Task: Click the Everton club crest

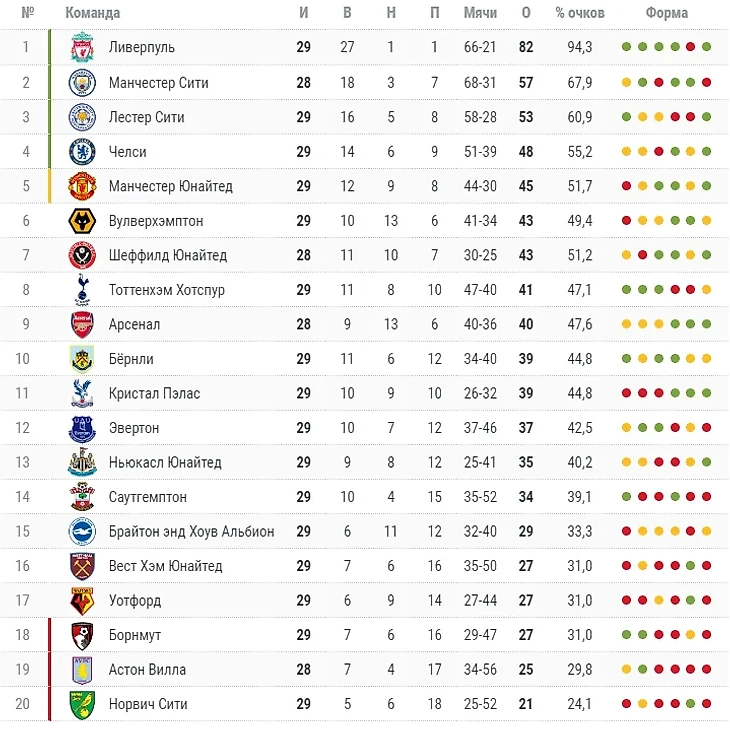Action: click(81, 428)
